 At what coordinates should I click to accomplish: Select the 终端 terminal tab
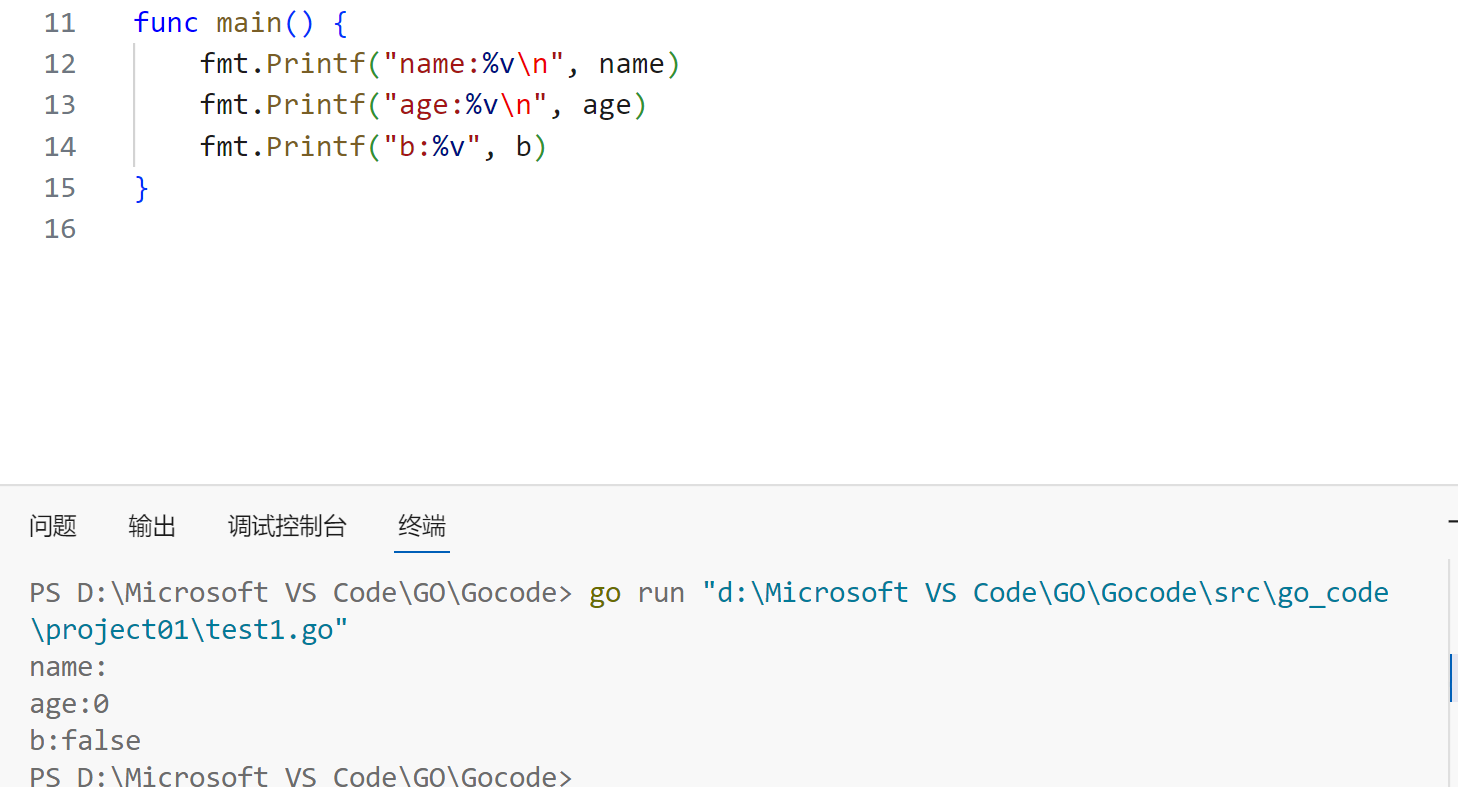[x=421, y=526]
